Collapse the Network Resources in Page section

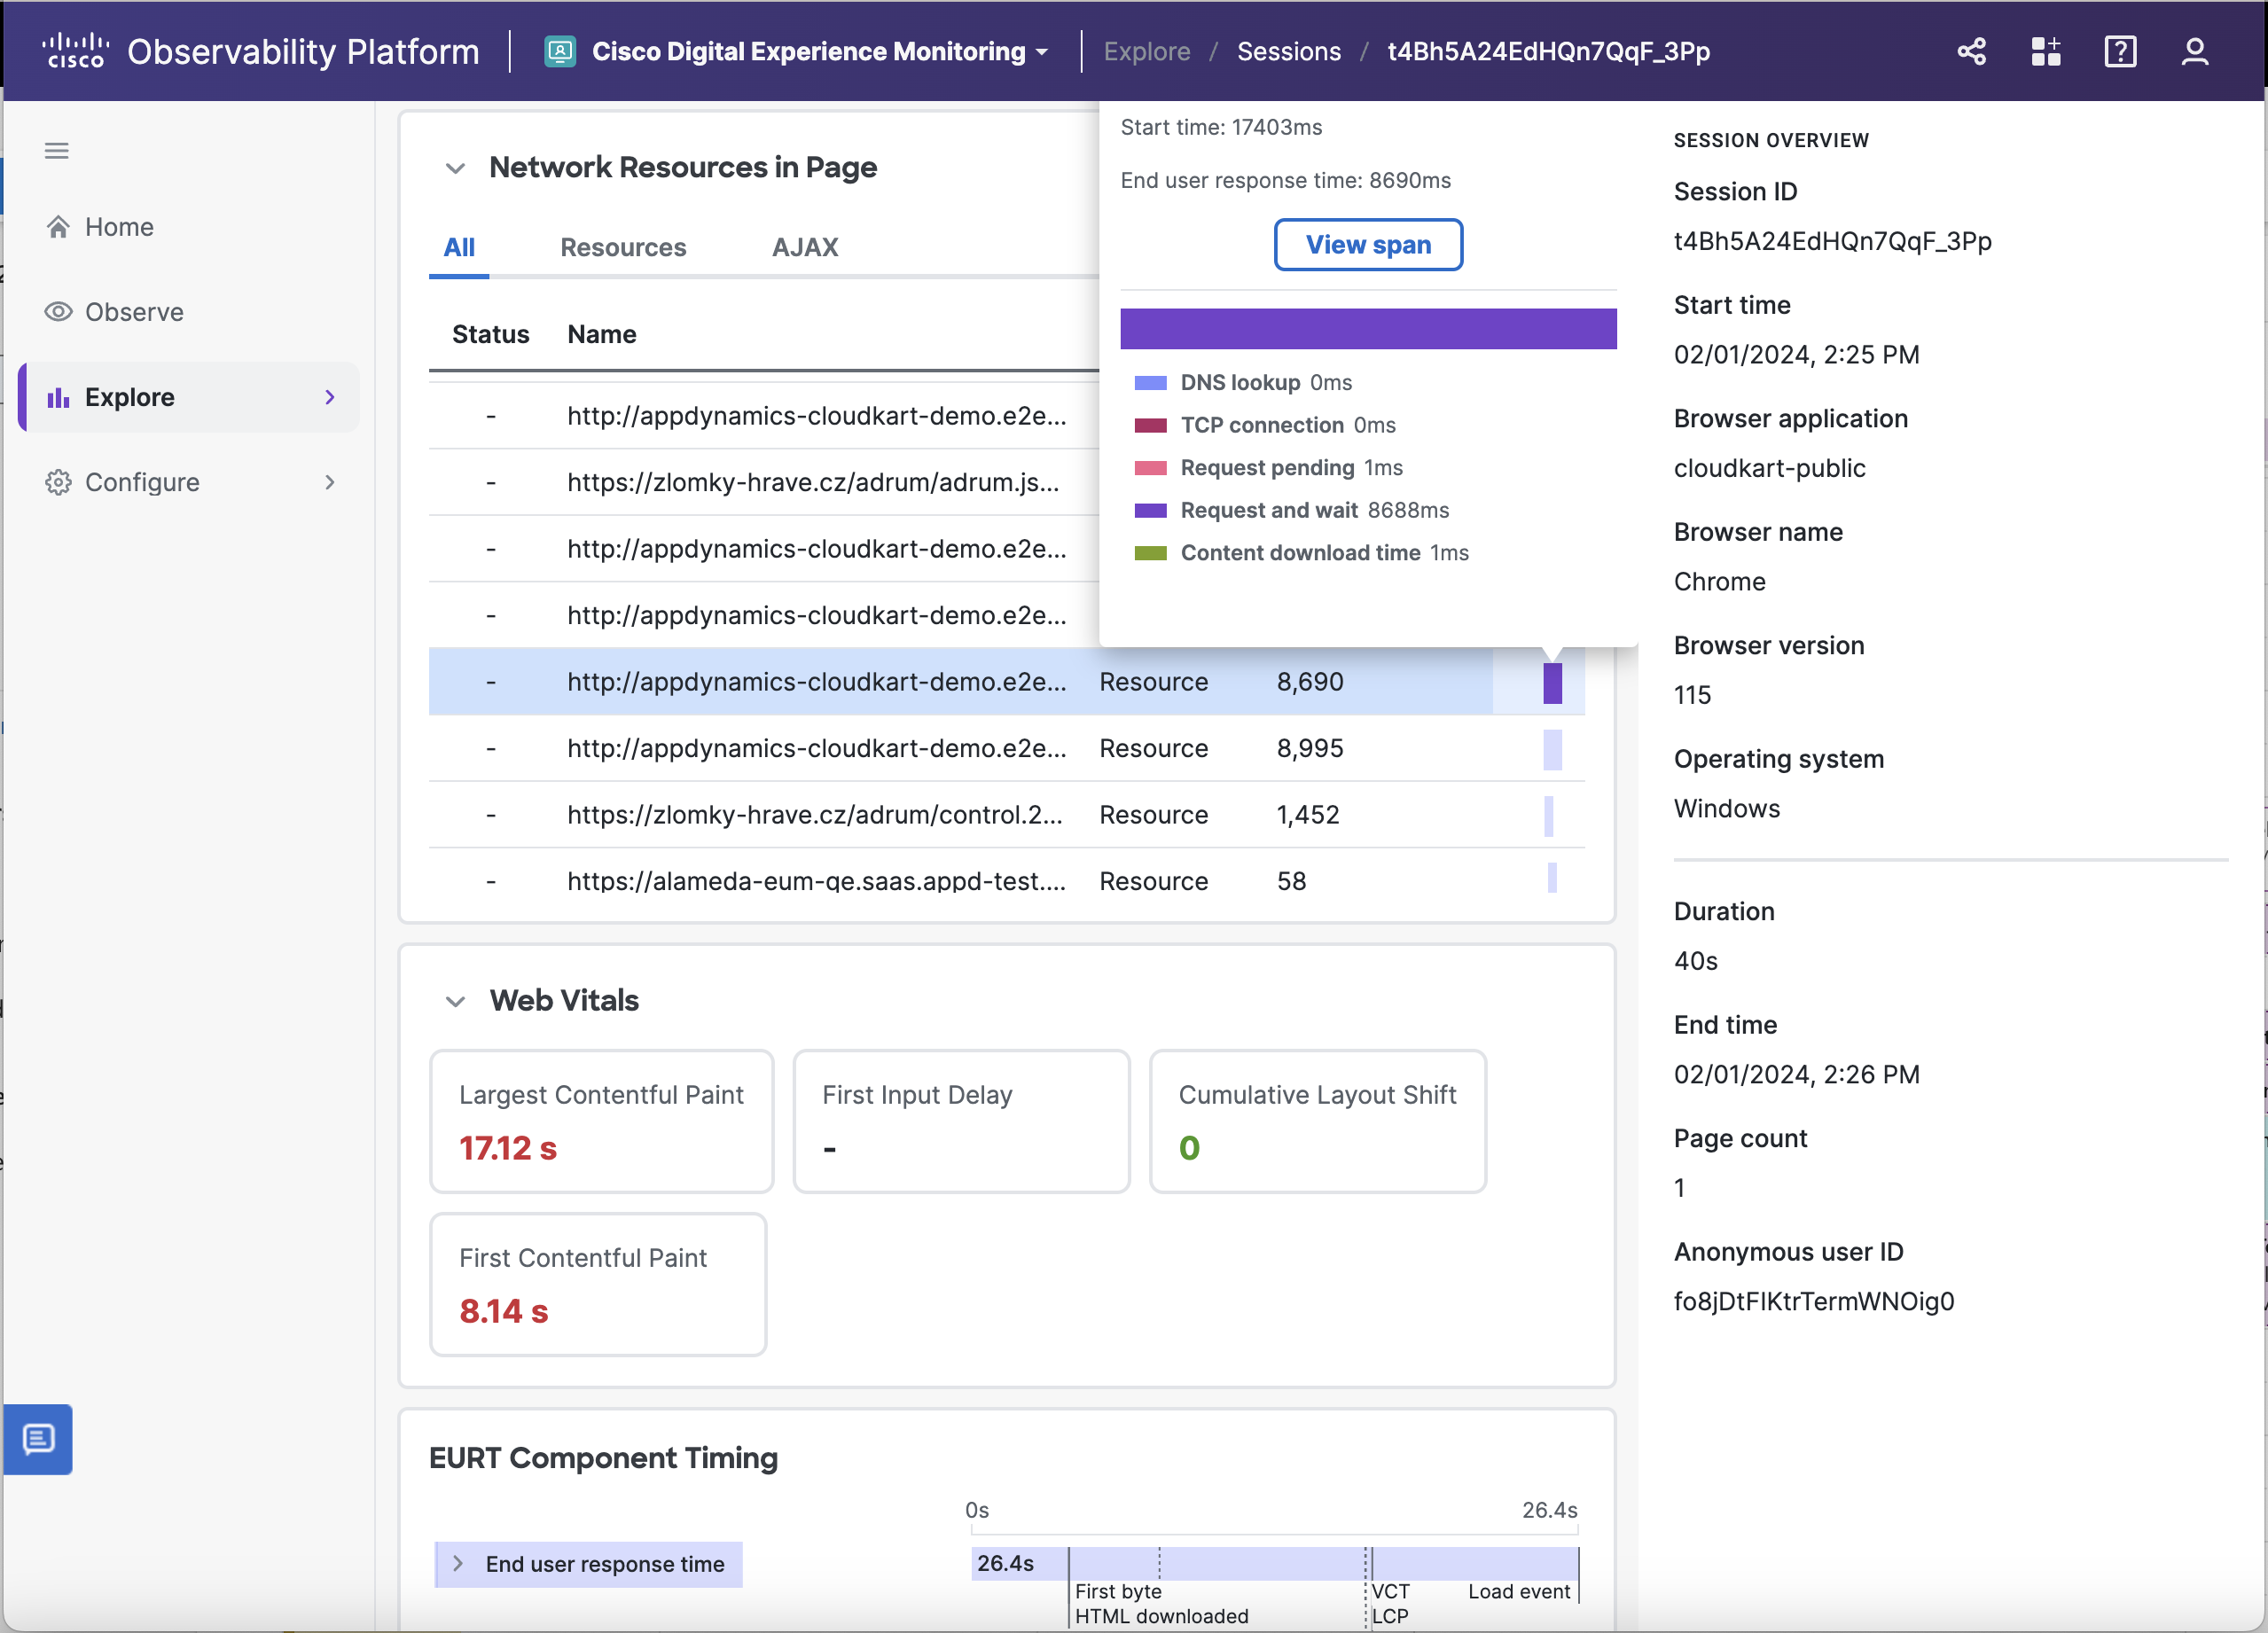click(456, 168)
